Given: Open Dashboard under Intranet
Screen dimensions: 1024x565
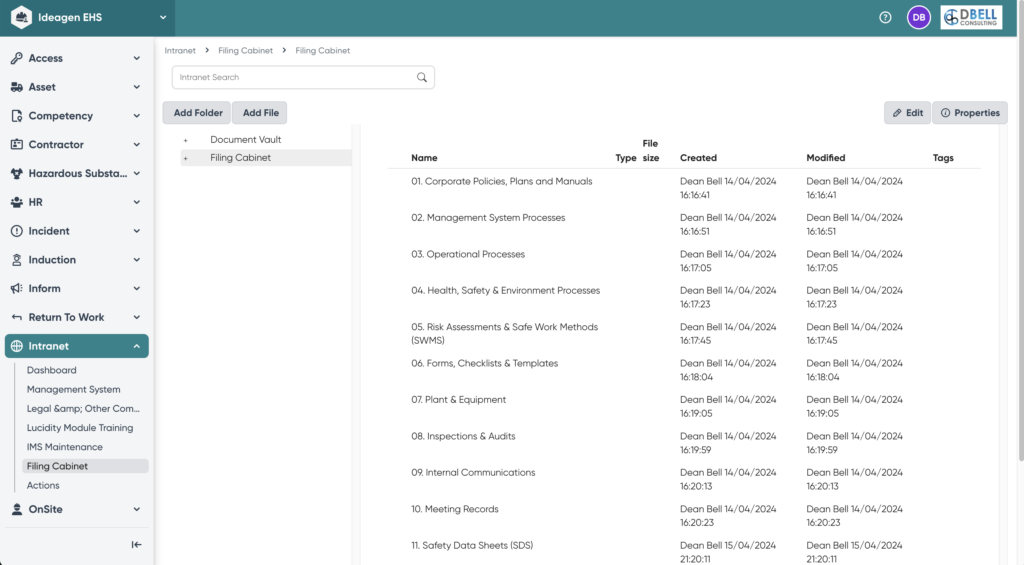Looking at the screenshot, I should [52, 370].
